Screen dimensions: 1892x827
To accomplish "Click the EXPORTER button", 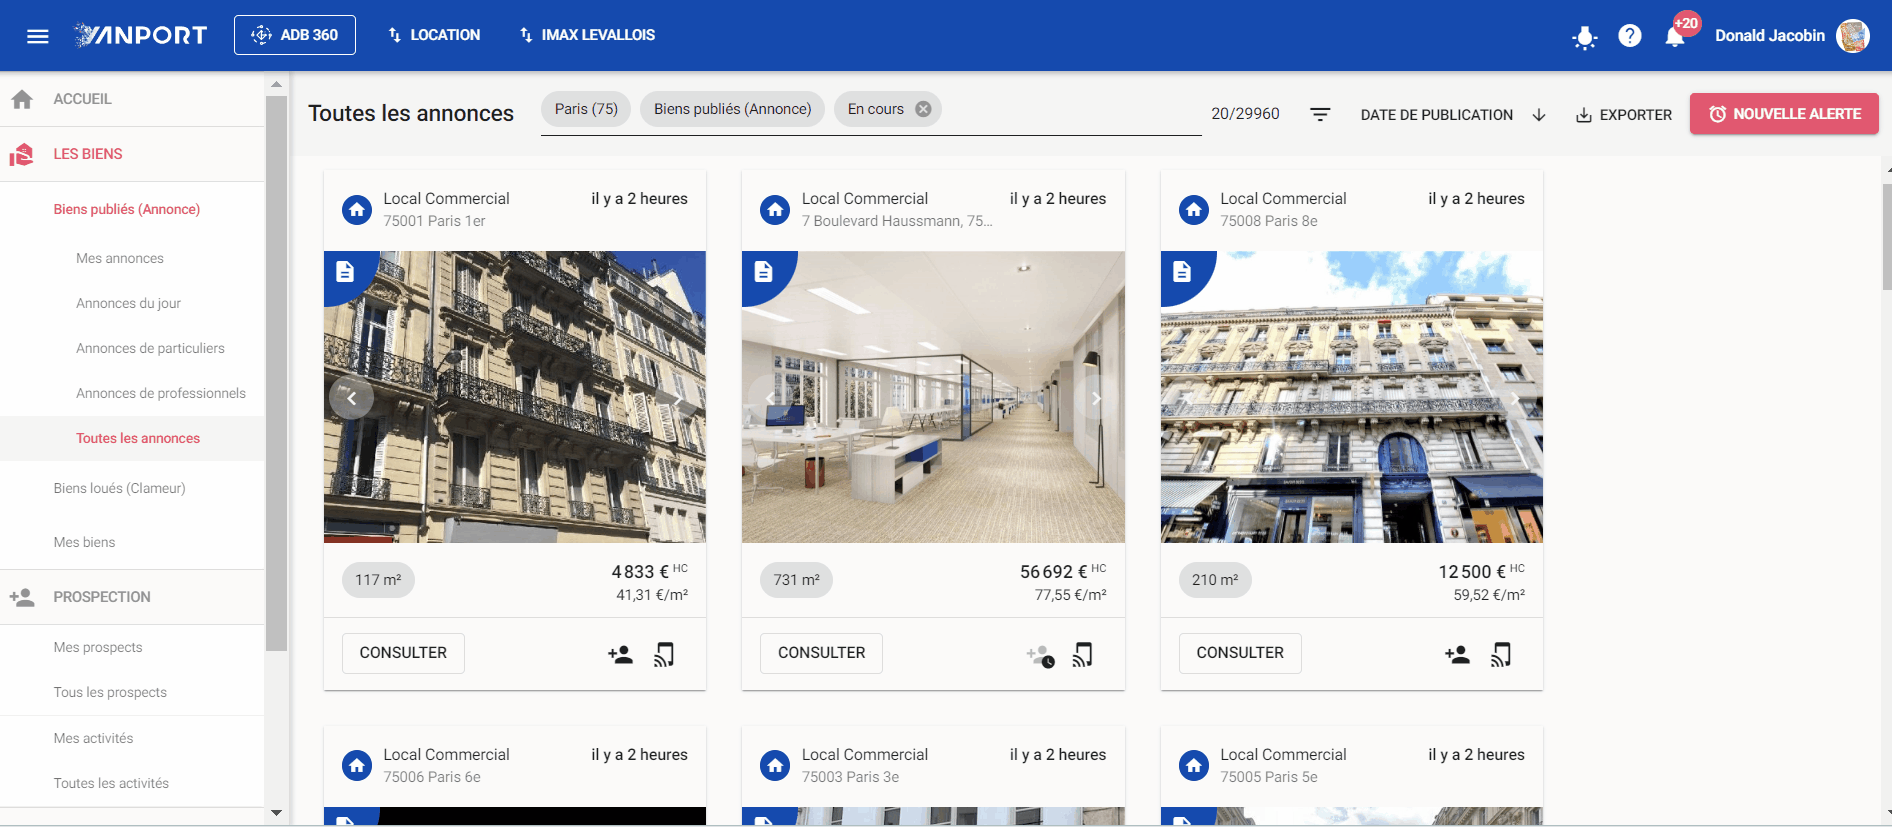I will point(1624,115).
